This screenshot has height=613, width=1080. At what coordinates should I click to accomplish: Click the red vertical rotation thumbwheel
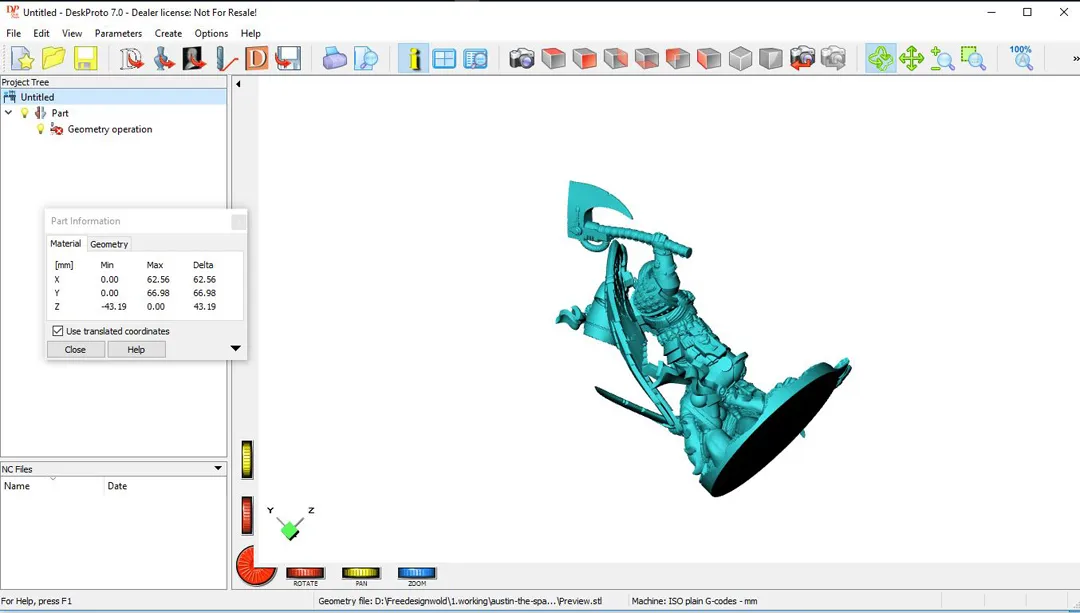coord(247,516)
